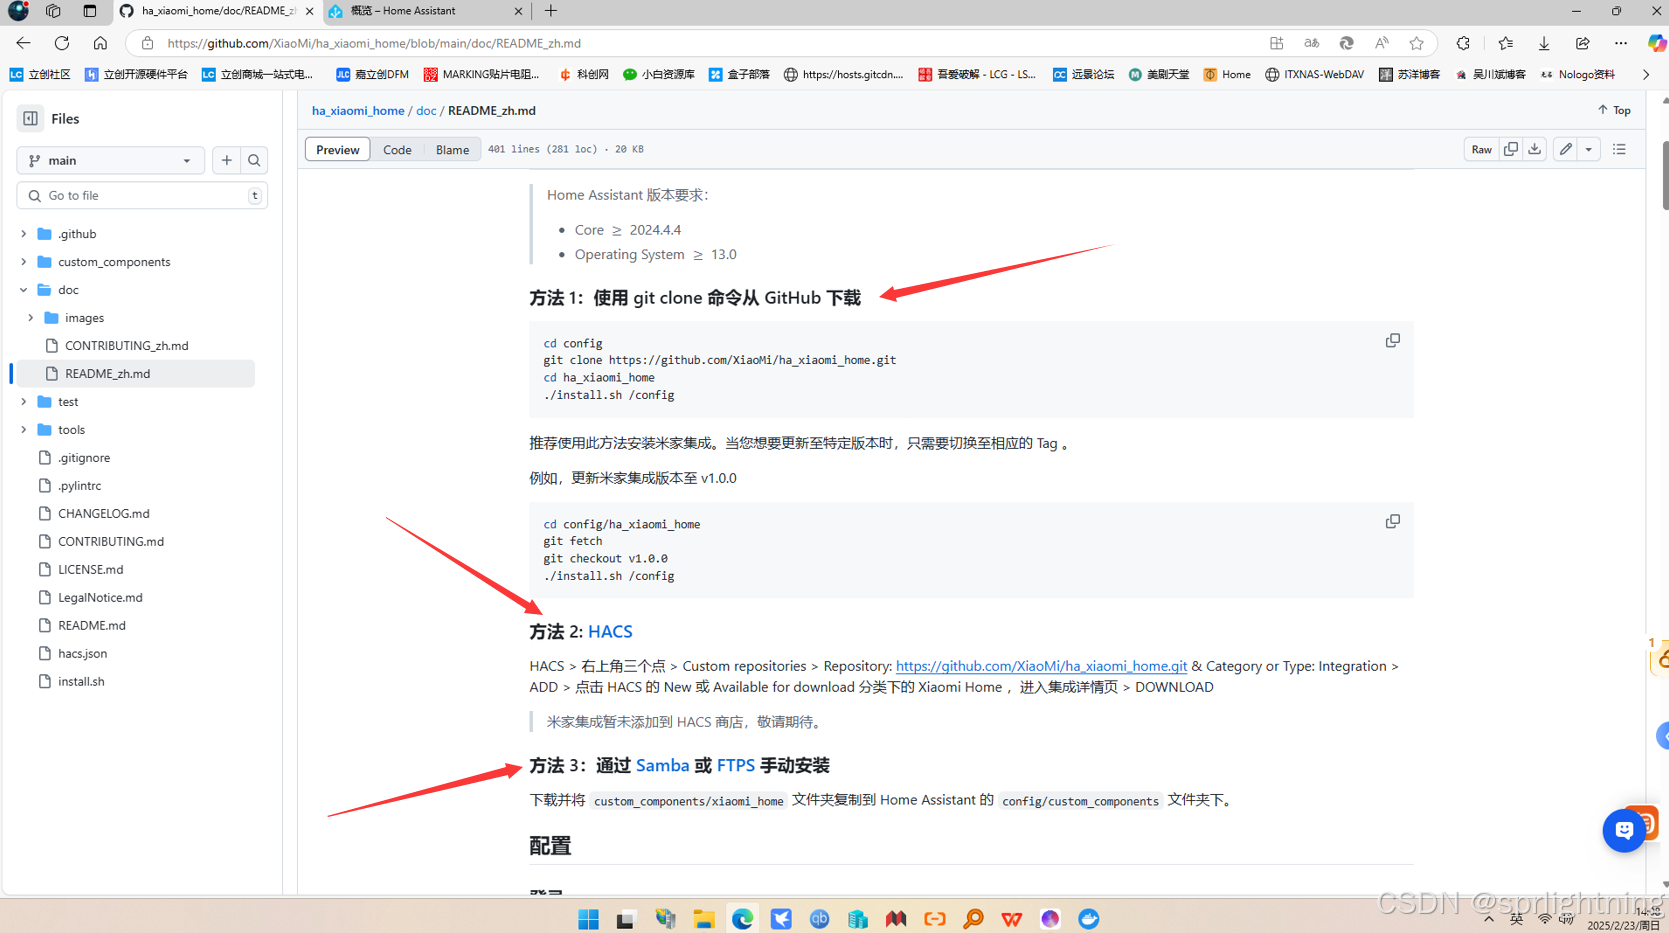Click the address bar URL

[x=374, y=43]
